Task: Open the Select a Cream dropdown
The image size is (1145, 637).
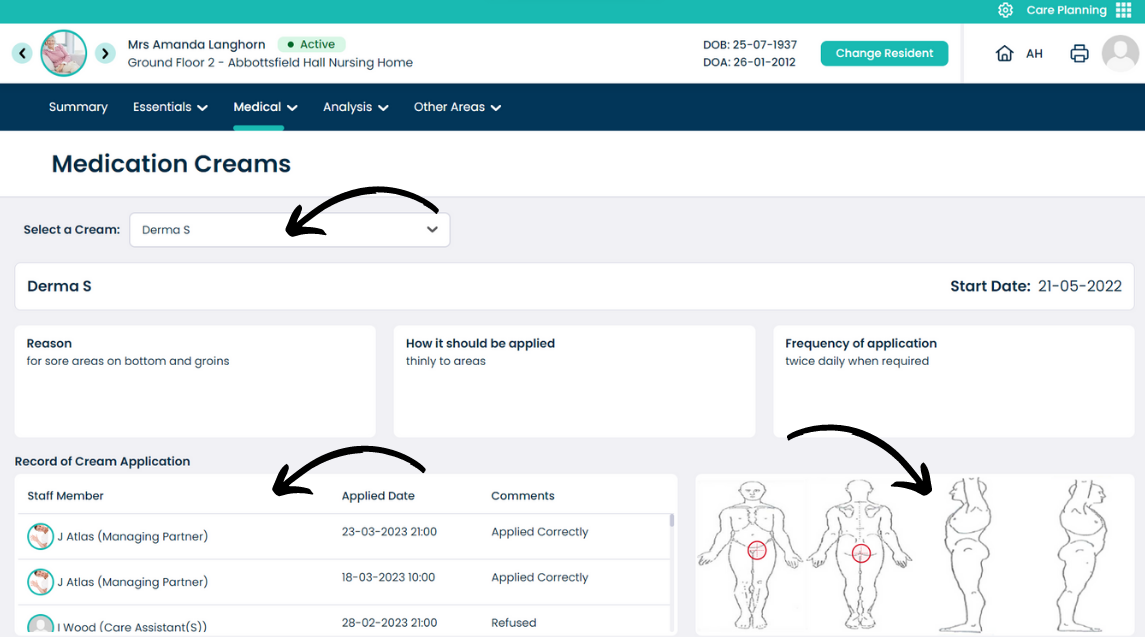Action: click(x=290, y=229)
